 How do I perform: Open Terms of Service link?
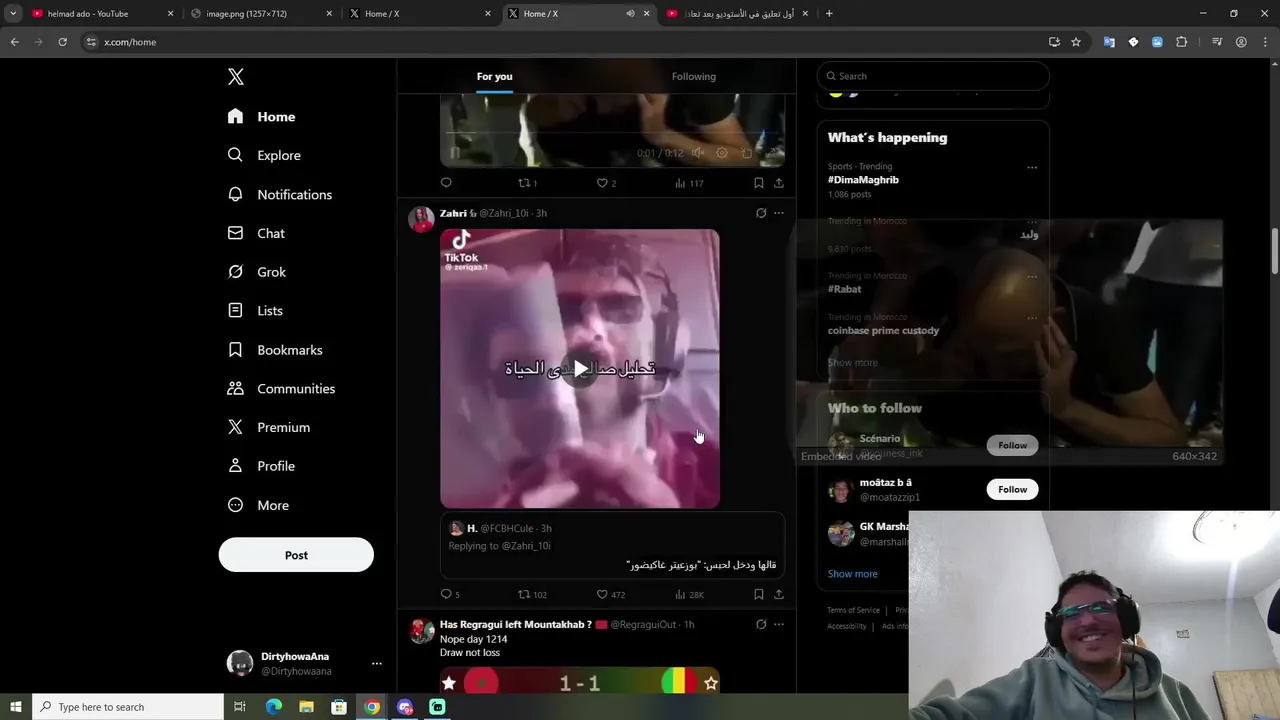point(853,610)
